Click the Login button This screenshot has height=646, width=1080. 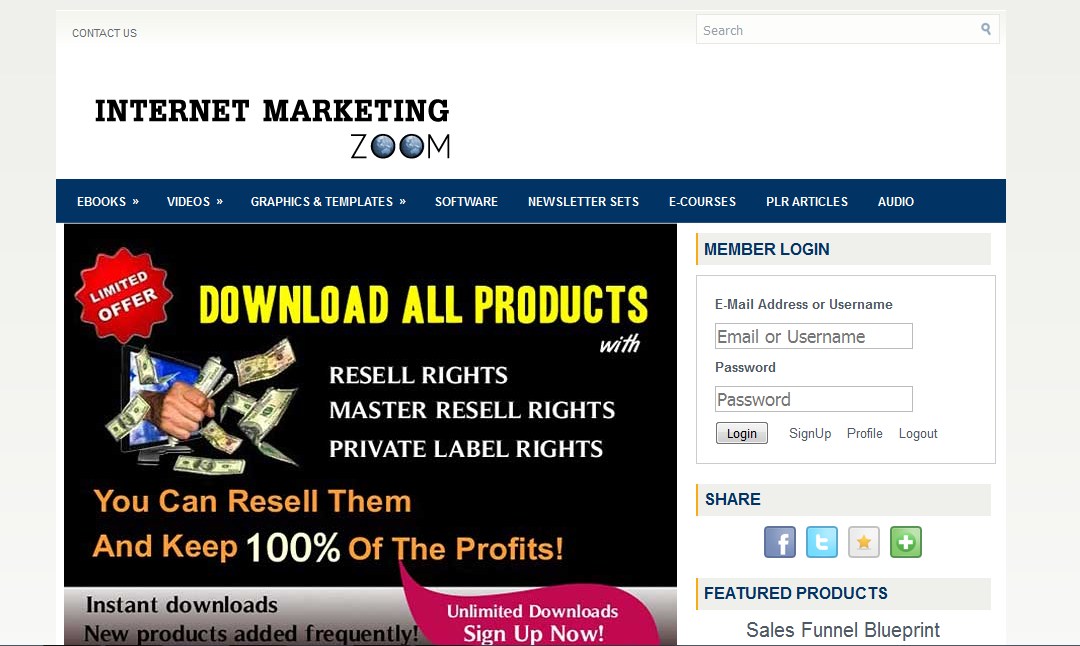pos(742,433)
